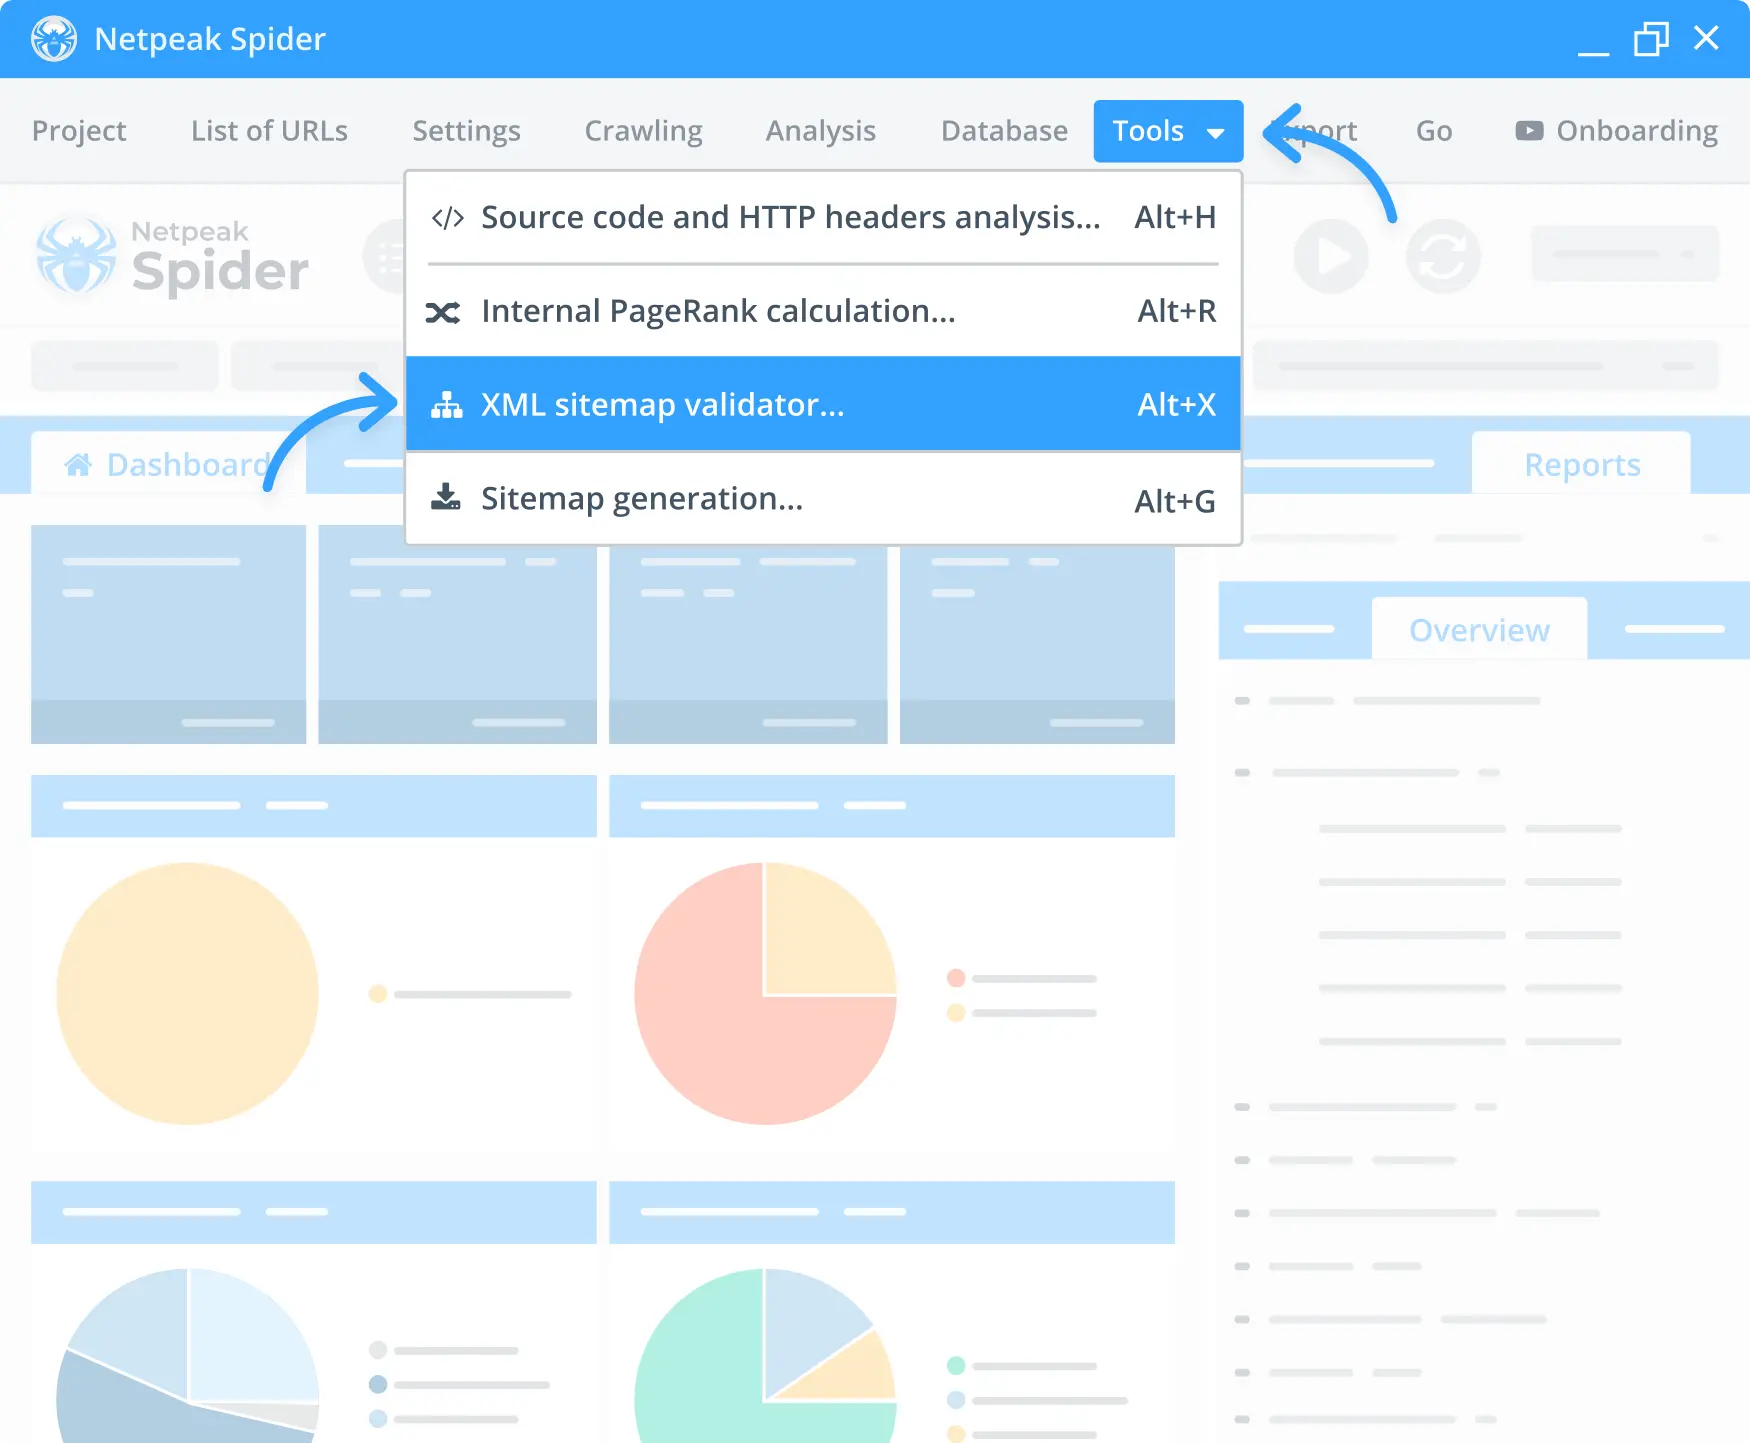Viewport: 1750px width, 1443px height.
Task: Select Internal PageRank calculation
Action: (823, 311)
